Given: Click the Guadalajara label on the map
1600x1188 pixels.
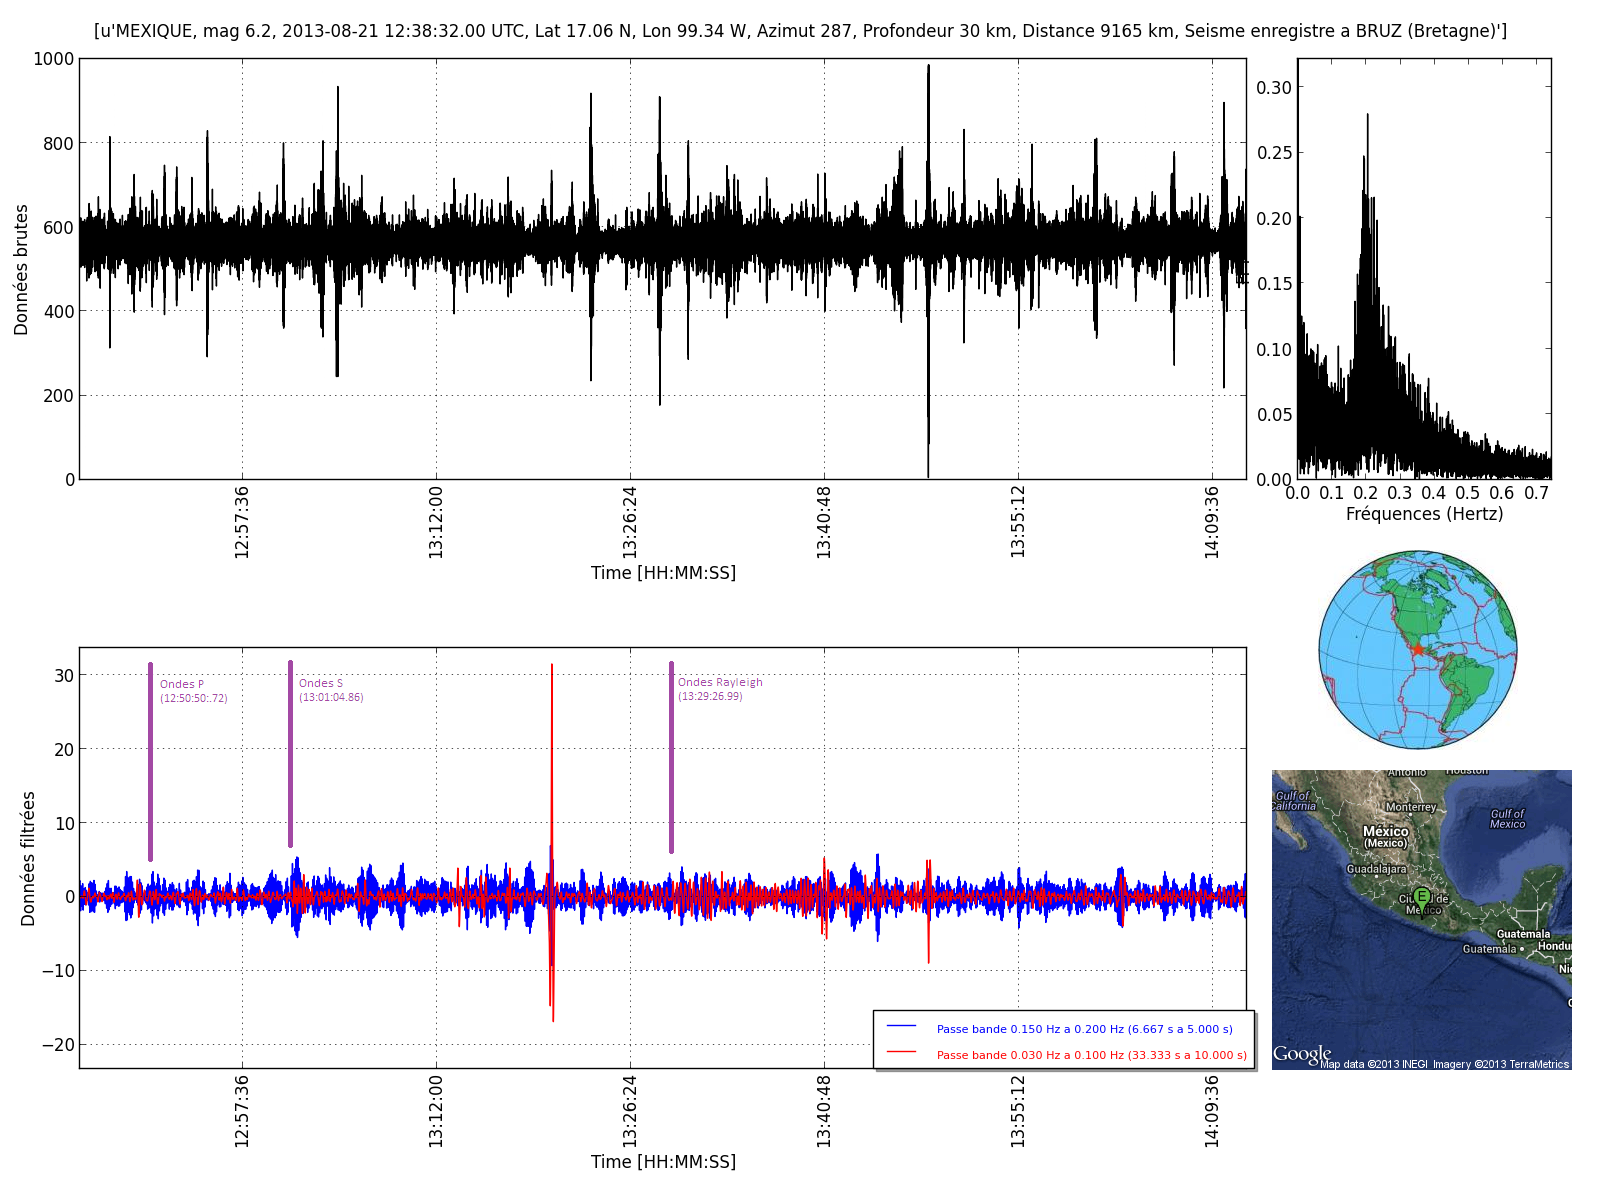Looking at the screenshot, I should coord(1377,869).
